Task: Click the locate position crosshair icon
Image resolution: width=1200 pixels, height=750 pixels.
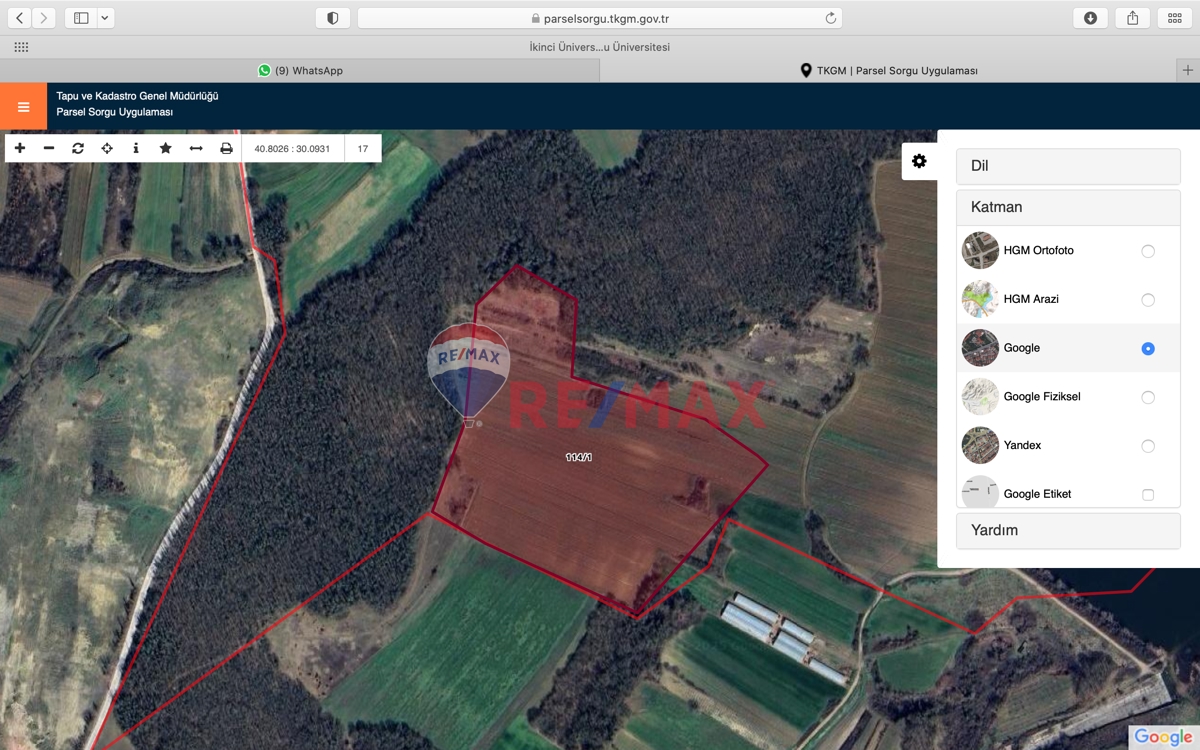Action: pyautogui.click(x=107, y=148)
